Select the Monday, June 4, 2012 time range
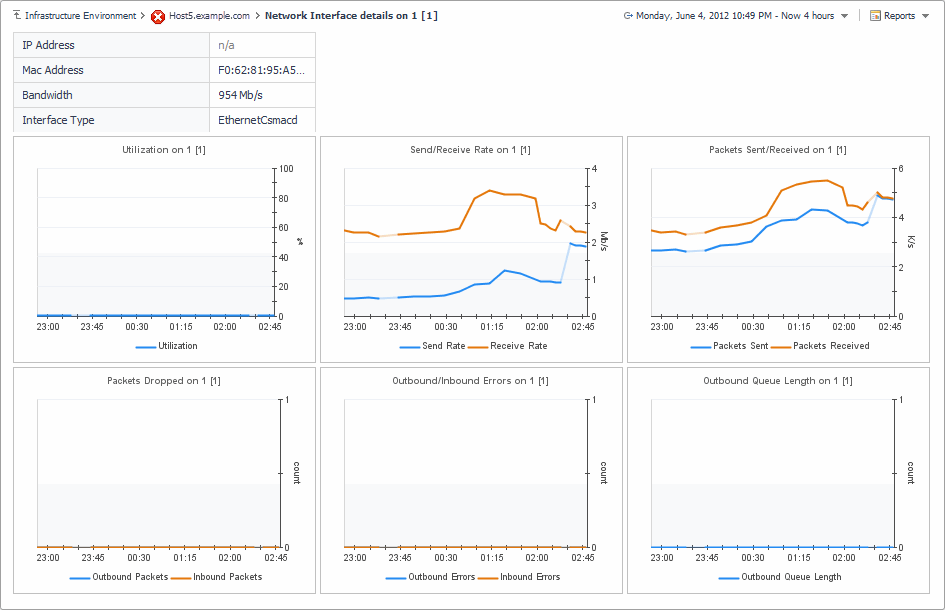The width and height of the screenshot is (945, 610). (734, 16)
